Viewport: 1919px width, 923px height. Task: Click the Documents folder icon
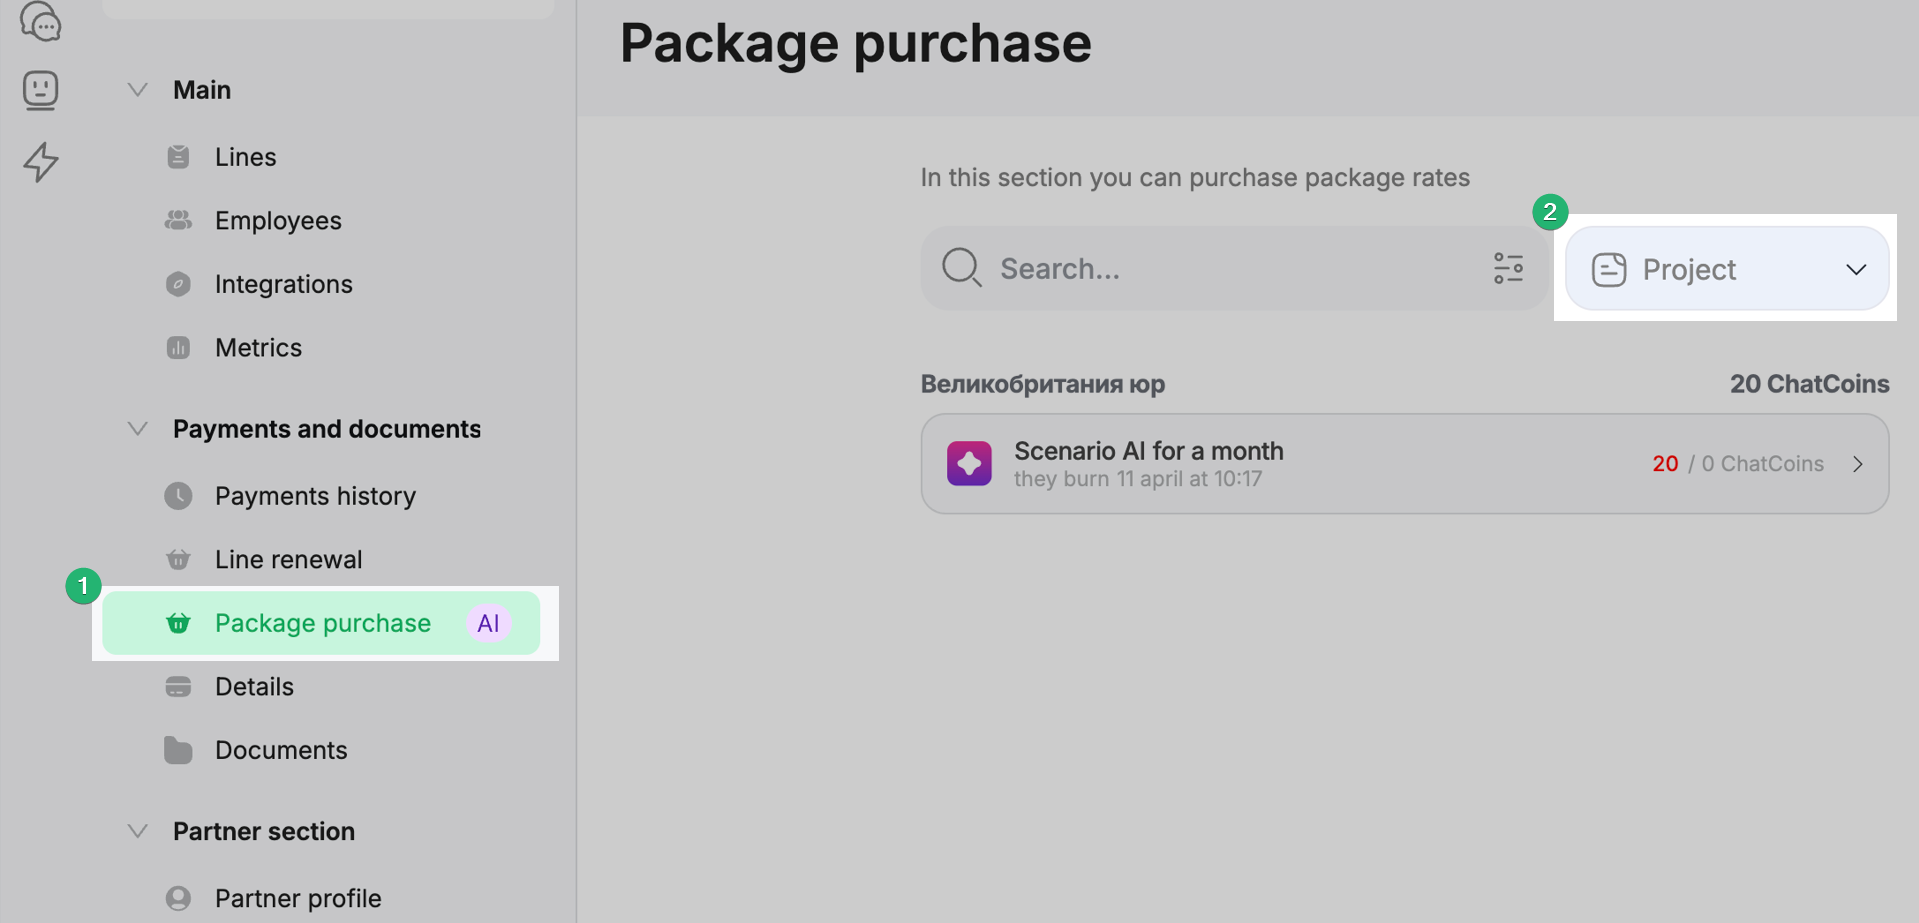pos(178,750)
